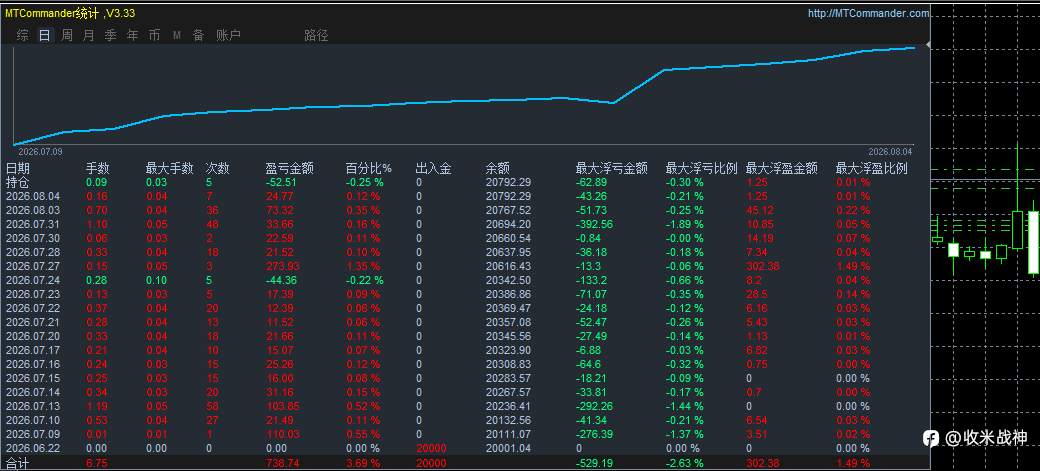Click the 20001.04 balance value

tap(509, 448)
